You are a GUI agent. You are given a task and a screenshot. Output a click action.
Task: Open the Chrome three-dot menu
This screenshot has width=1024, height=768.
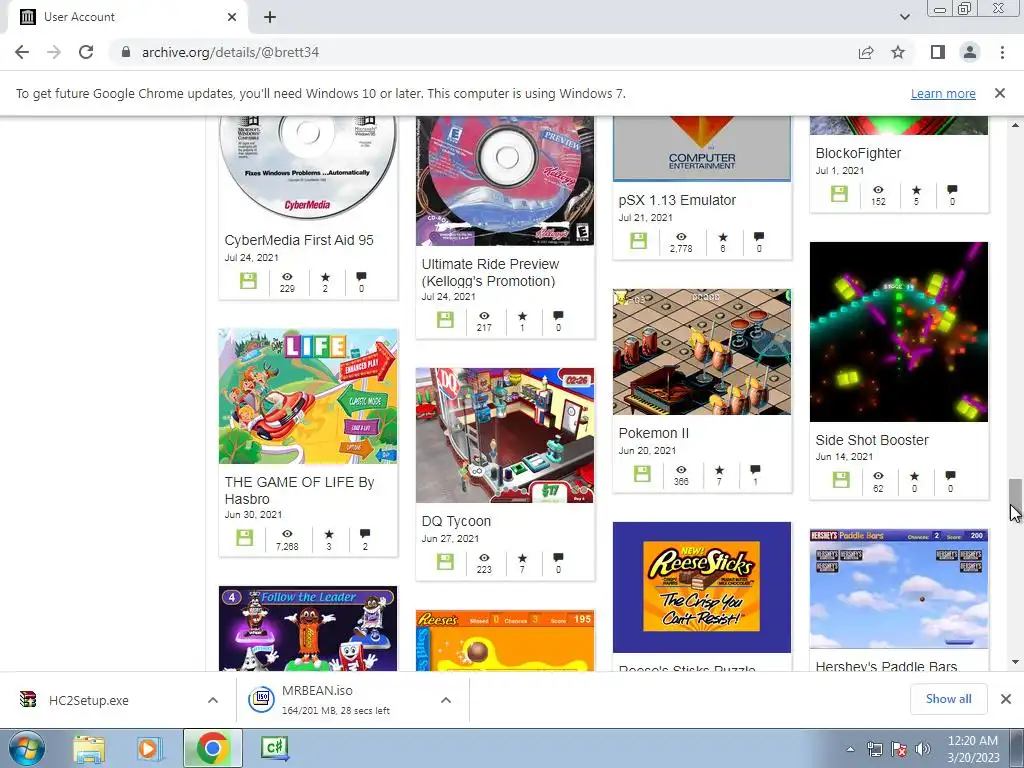point(1002,52)
